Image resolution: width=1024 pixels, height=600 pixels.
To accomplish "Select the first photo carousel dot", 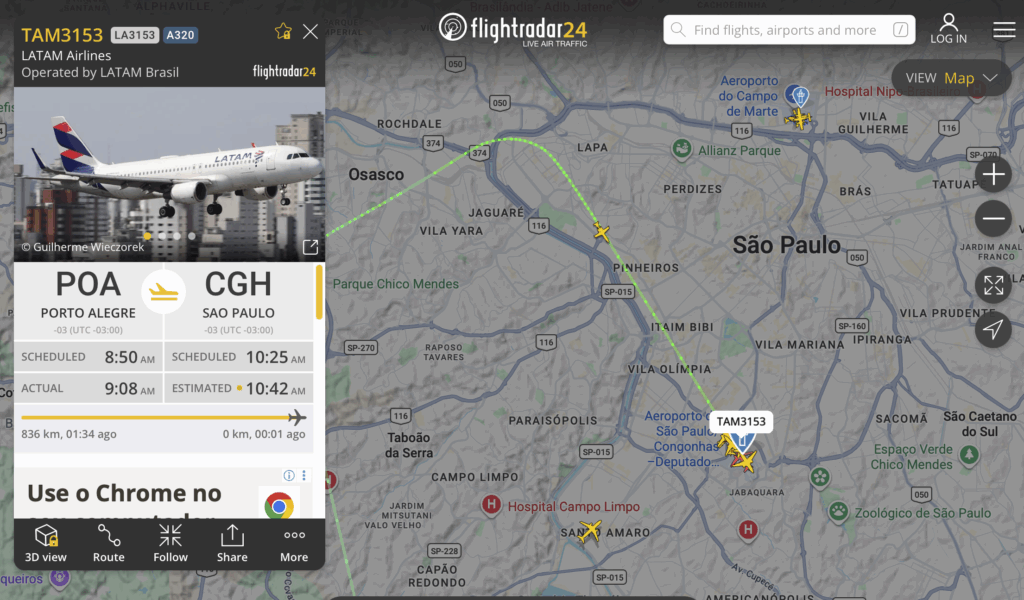I will 147,236.
